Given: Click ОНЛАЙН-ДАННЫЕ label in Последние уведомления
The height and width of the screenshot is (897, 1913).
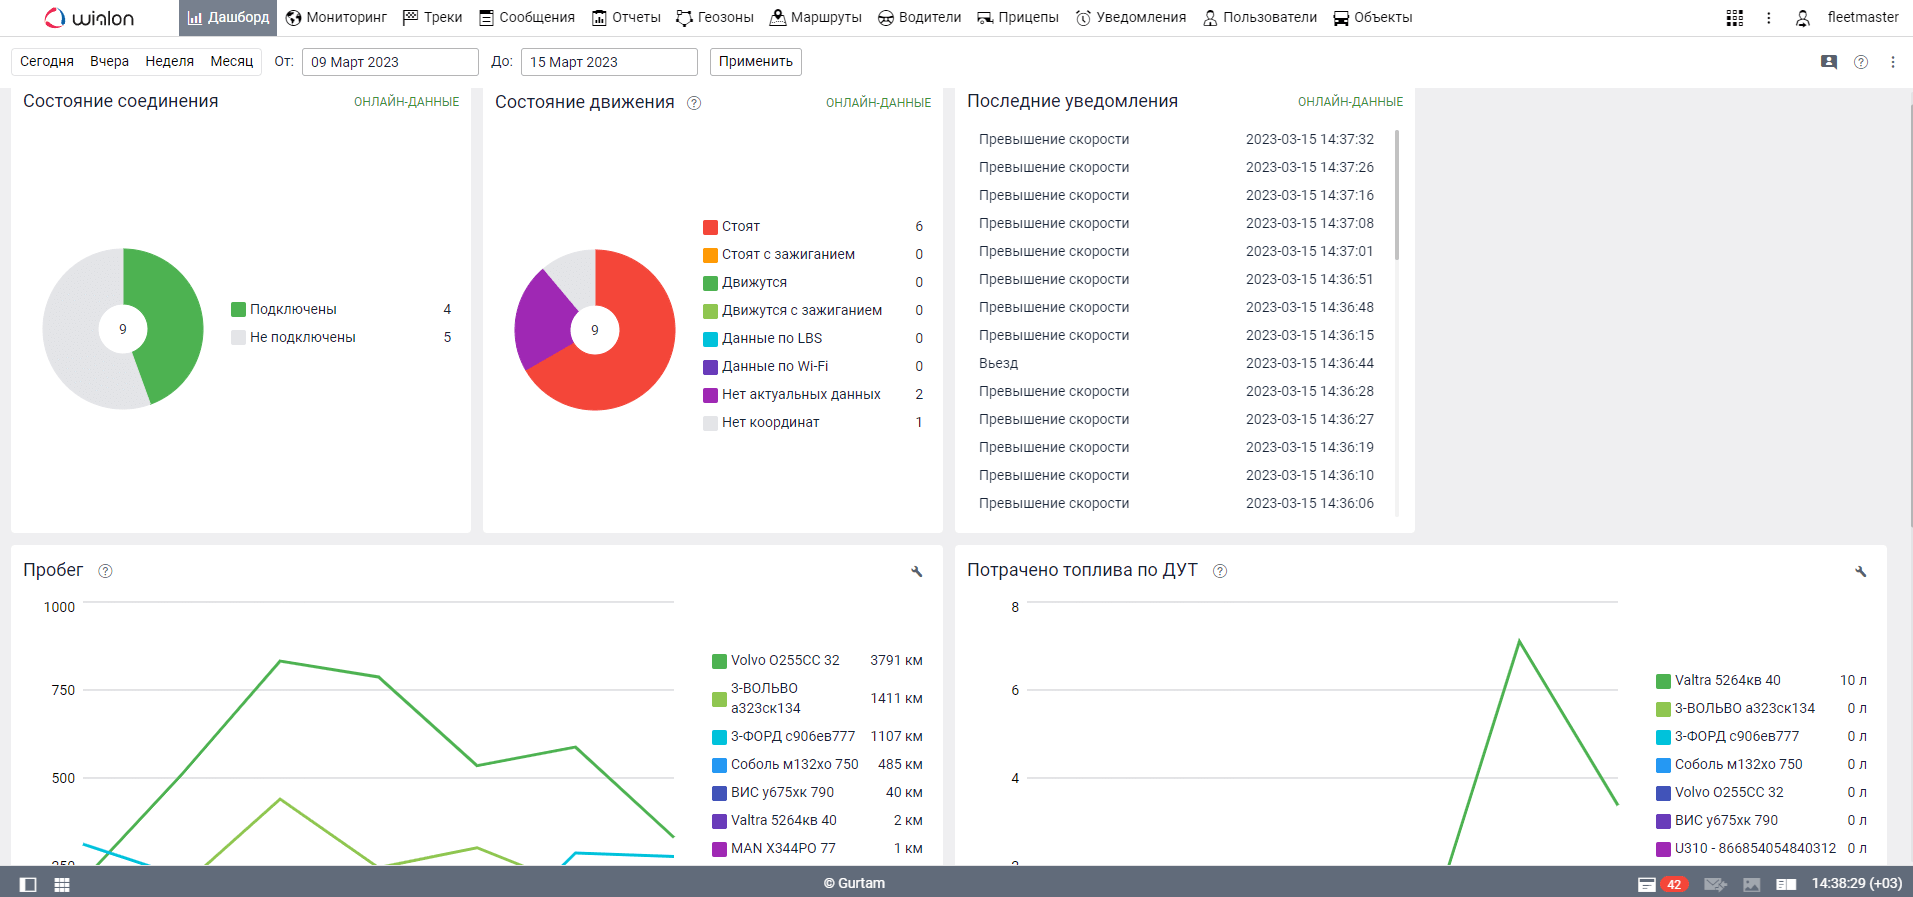Looking at the screenshot, I should (x=1350, y=102).
